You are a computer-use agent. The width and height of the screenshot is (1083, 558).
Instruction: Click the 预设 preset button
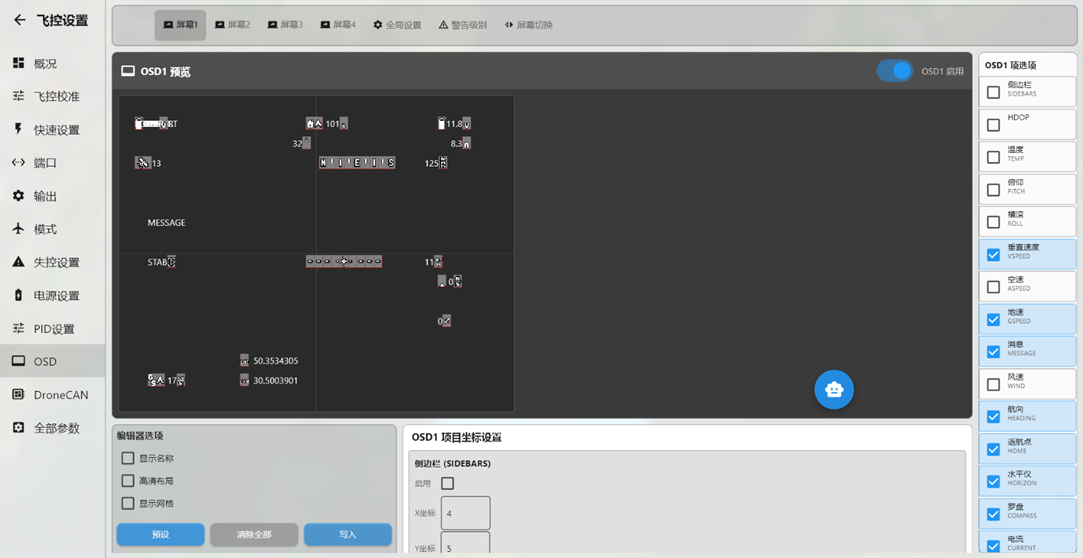160,535
